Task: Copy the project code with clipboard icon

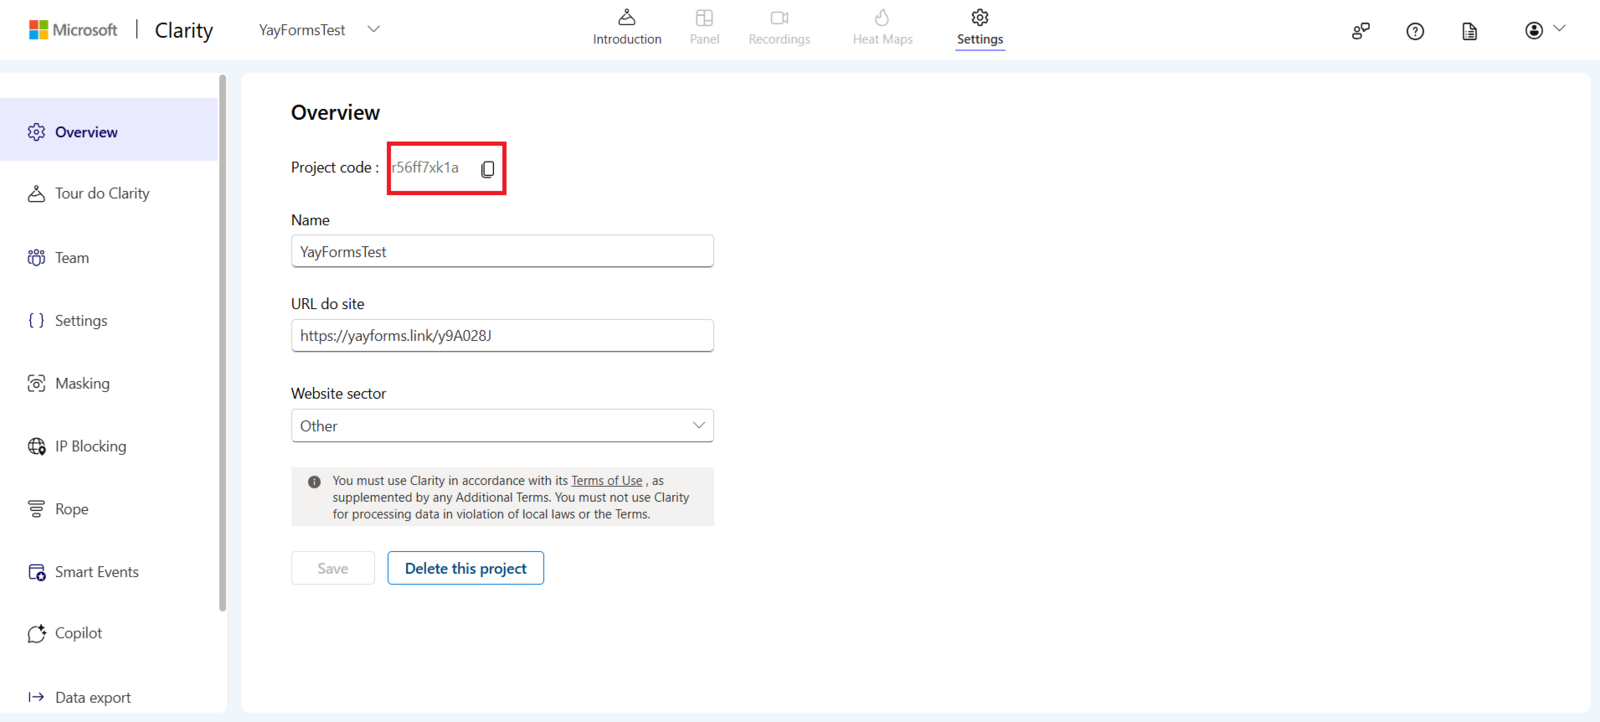Action: pos(487,169)
